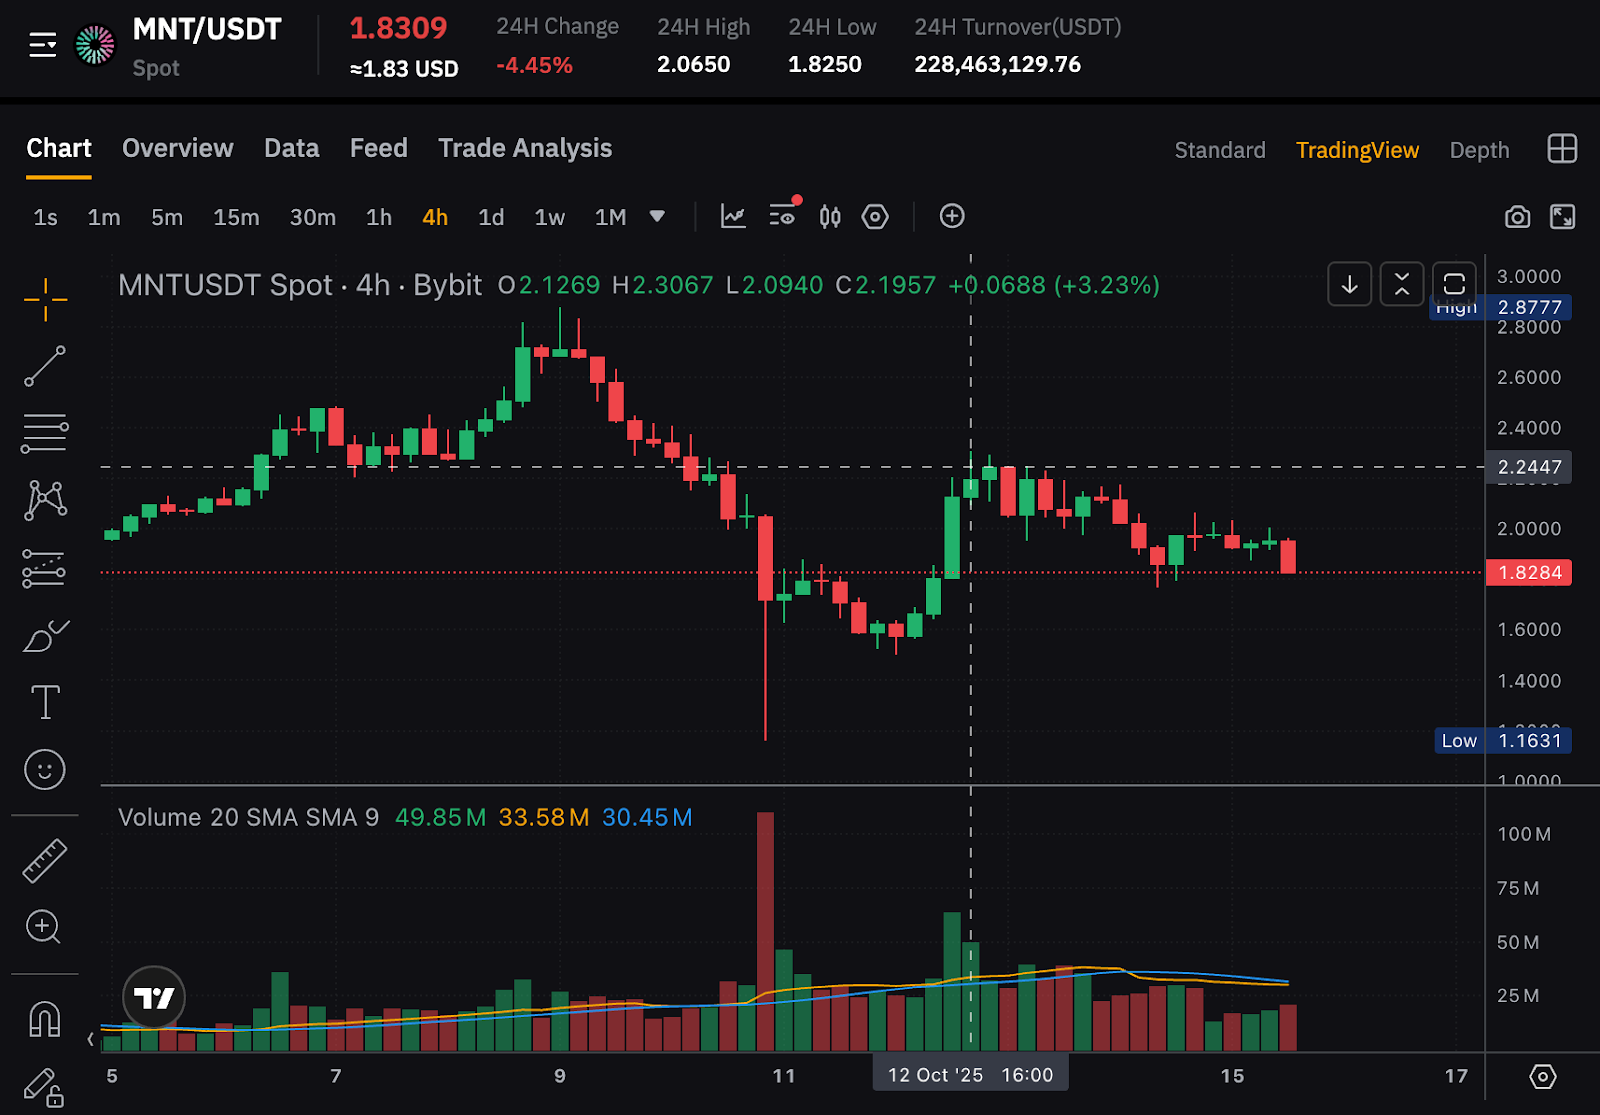This screenshot has height=1115, width=1600.
Task: Open the emoji icons tool
Action: (45, 770)
